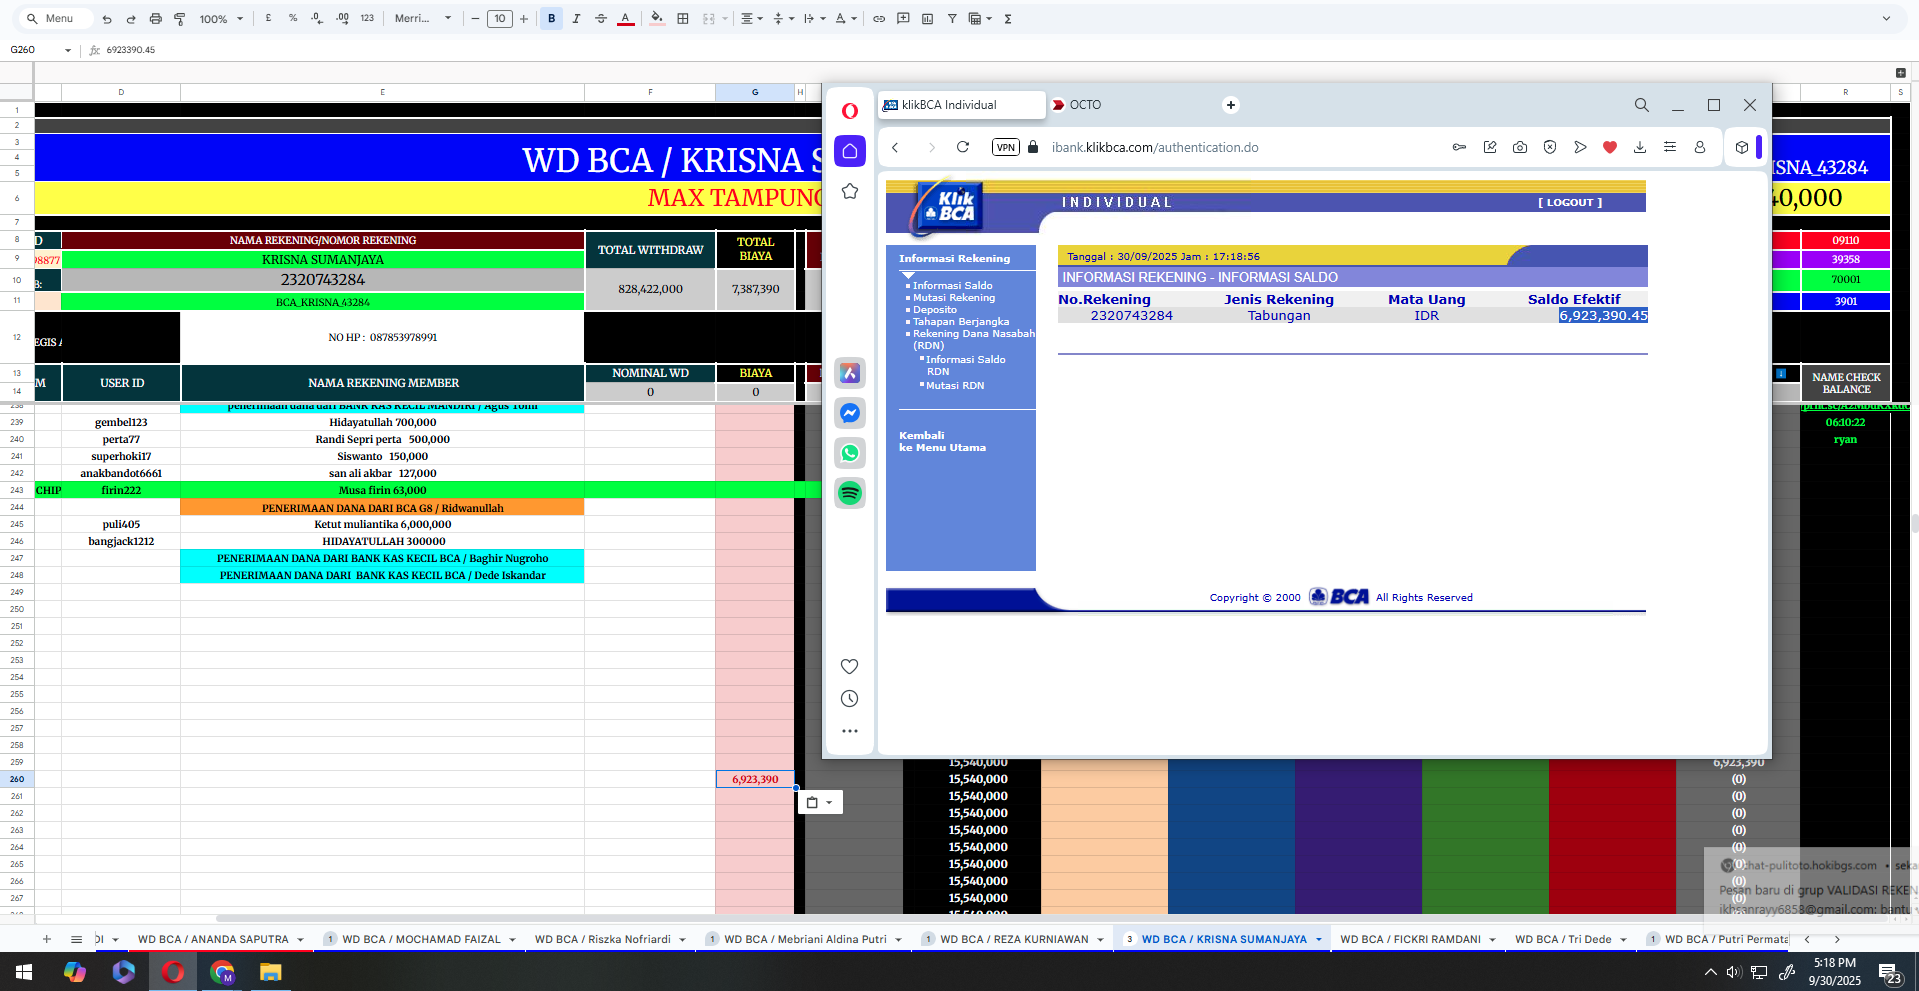The height and width of the screenshot is (991, 1919).
Task: Click the Print icon in Sheets toolbar
Action: pos(155,19)
